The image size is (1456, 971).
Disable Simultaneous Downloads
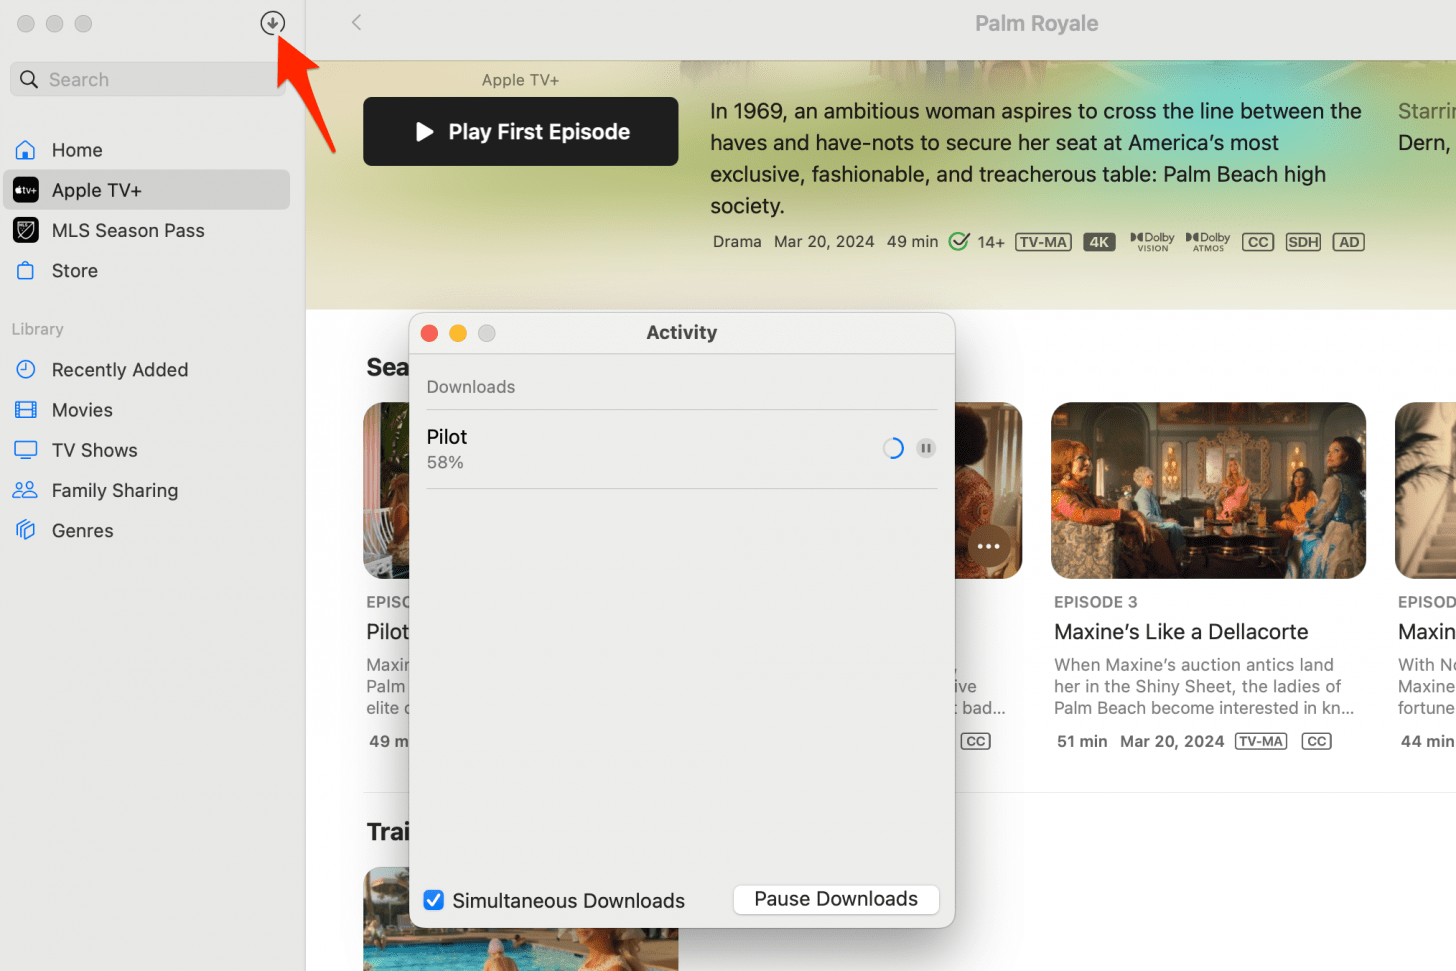433,900
